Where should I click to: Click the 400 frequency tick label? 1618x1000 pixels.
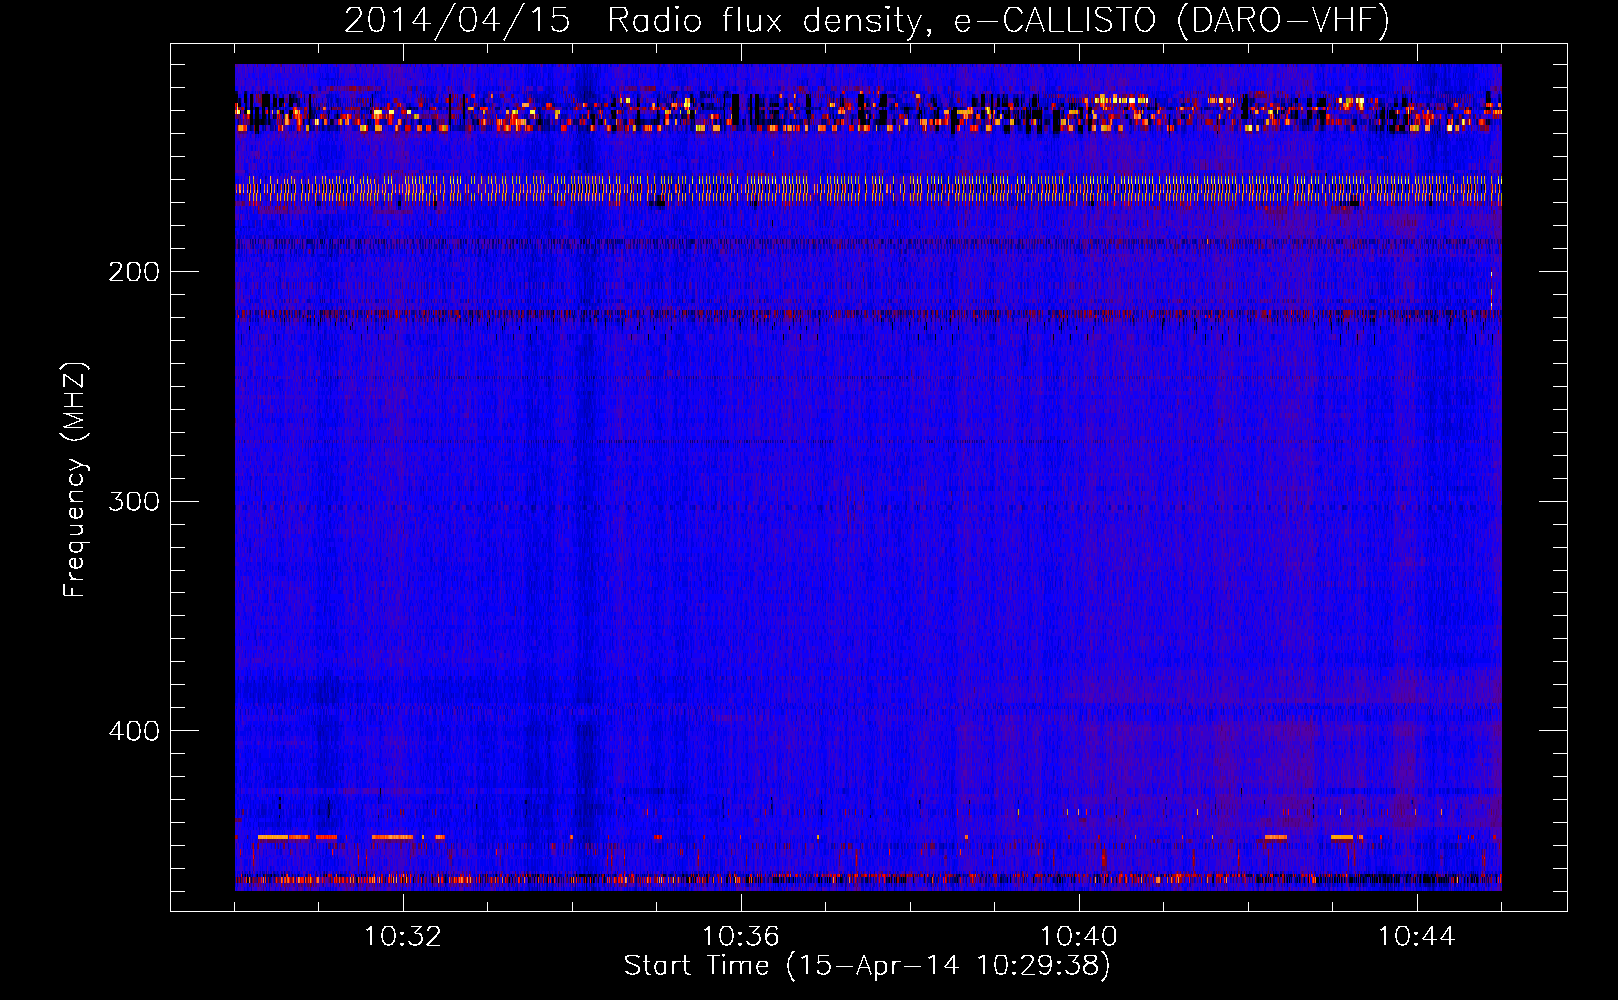134,731
